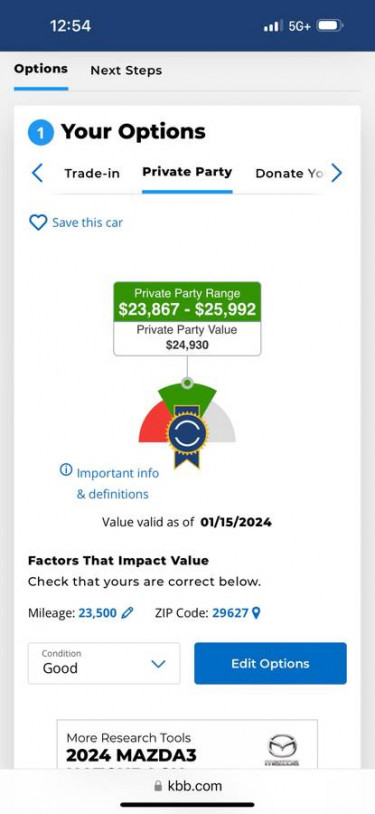Click the left arrow in options carousel
Viewport: 375px width, 814px height.
point(37,173)
